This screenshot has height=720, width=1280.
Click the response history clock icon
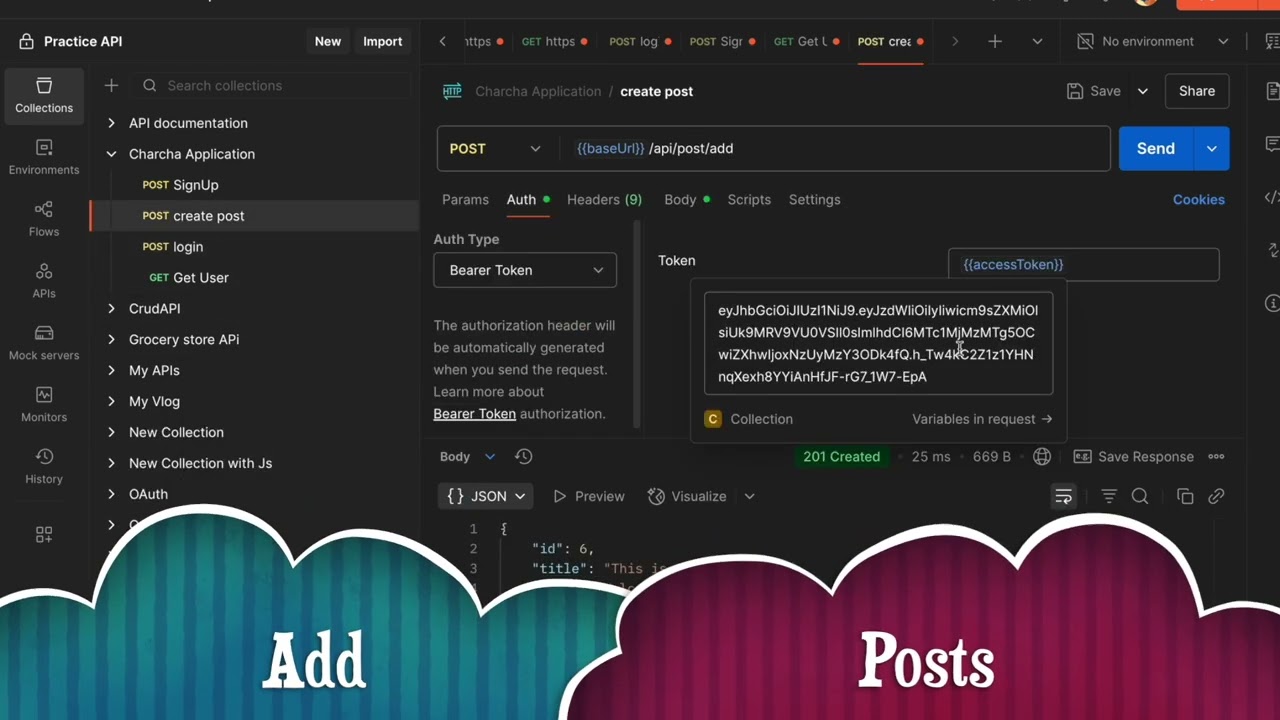pos(523,456)
